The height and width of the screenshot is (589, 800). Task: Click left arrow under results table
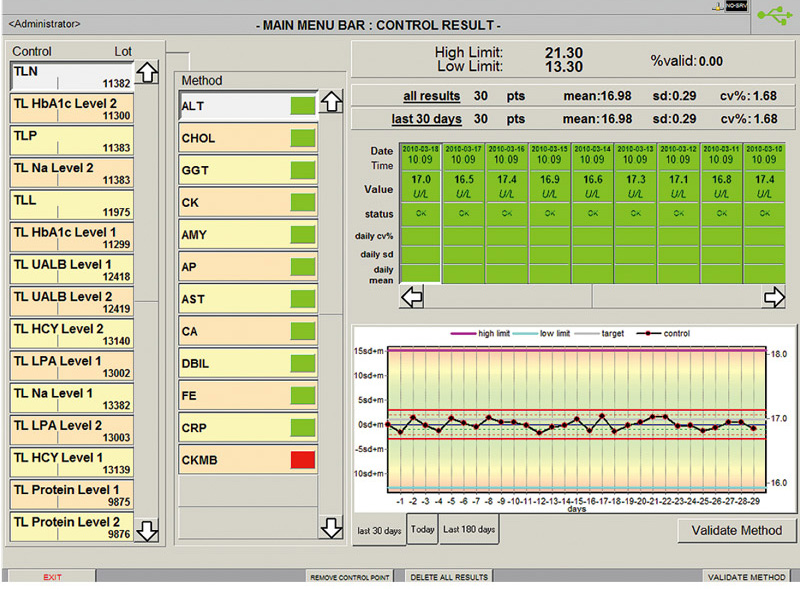click(x=411, y=297)
